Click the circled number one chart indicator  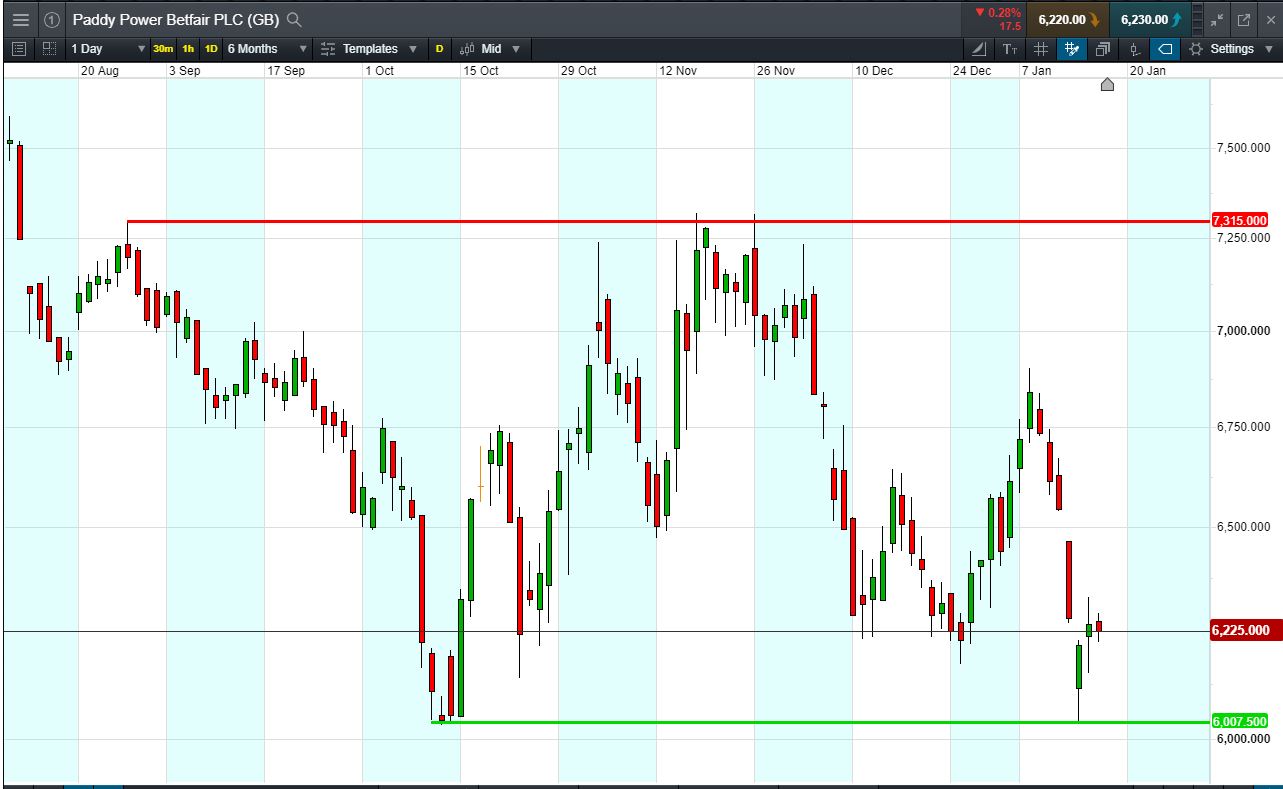point(52,19)
